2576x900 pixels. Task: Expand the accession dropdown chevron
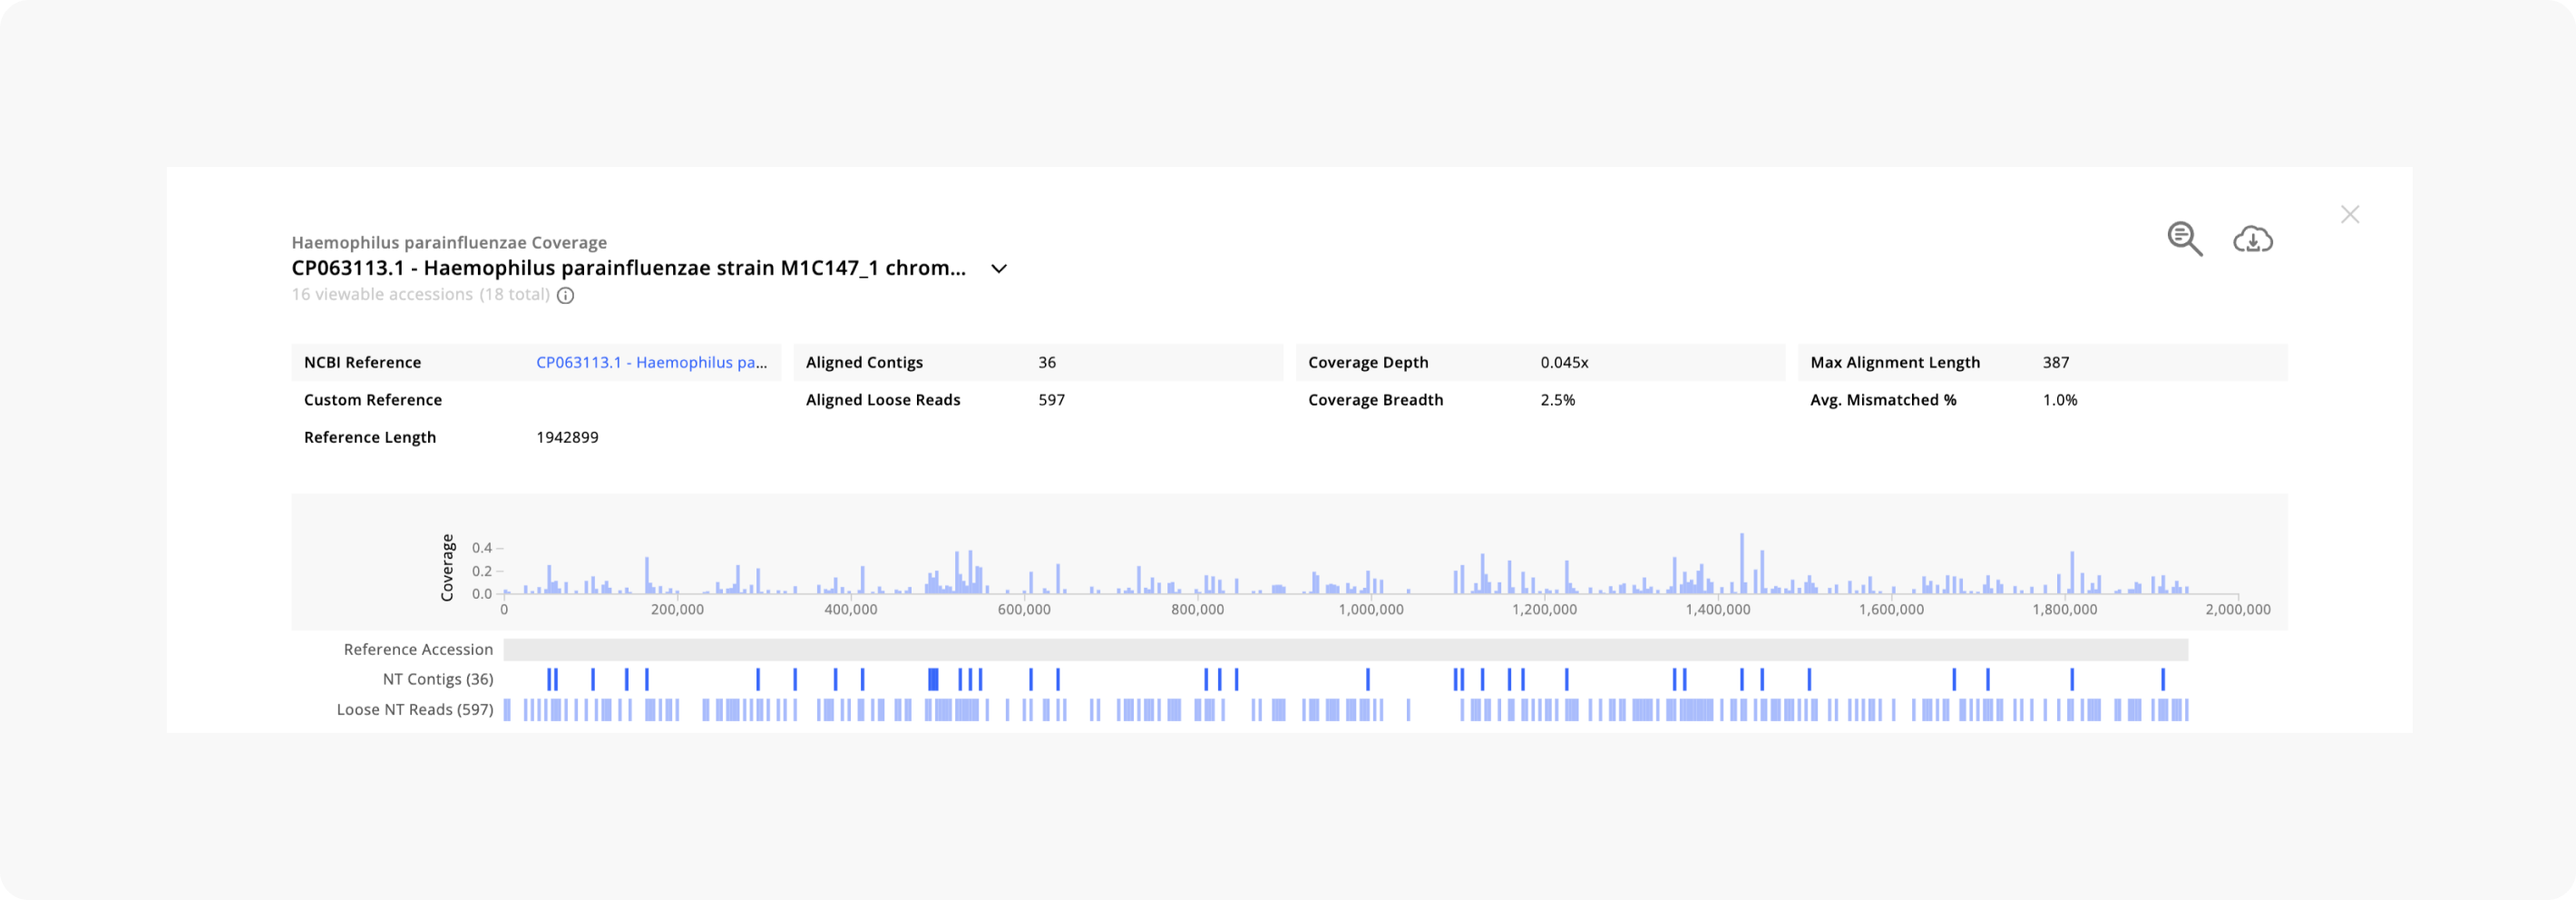tap(998, 269)
